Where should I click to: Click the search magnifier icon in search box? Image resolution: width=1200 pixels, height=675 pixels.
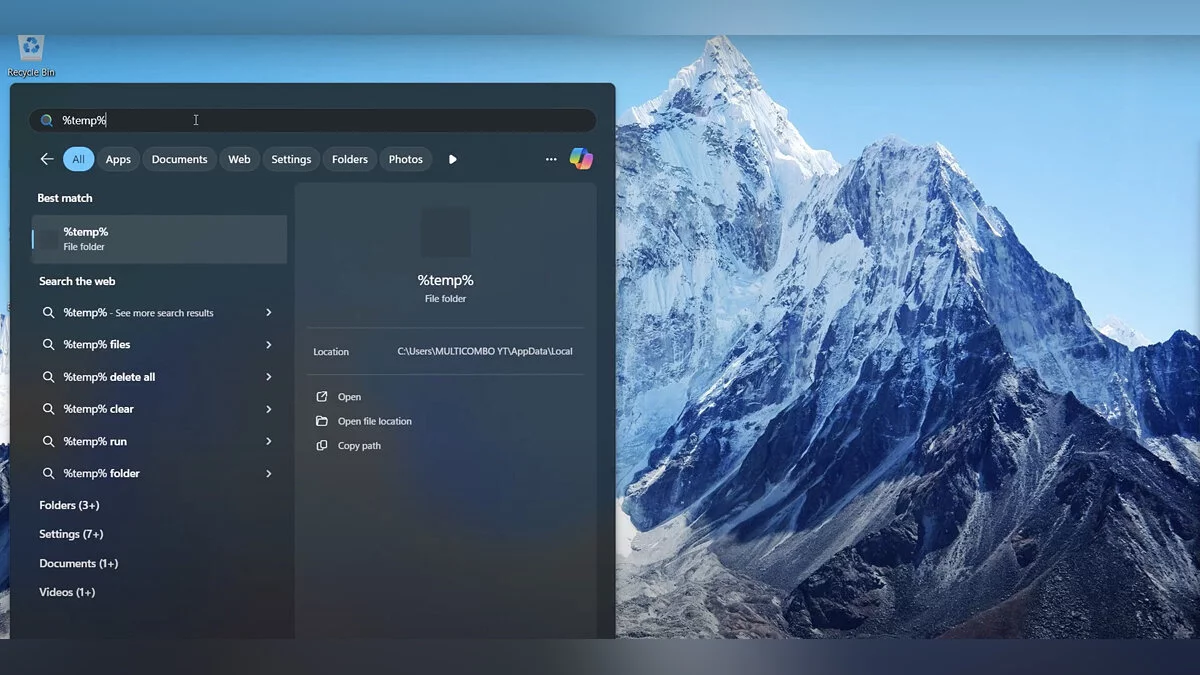click(46, 120)
